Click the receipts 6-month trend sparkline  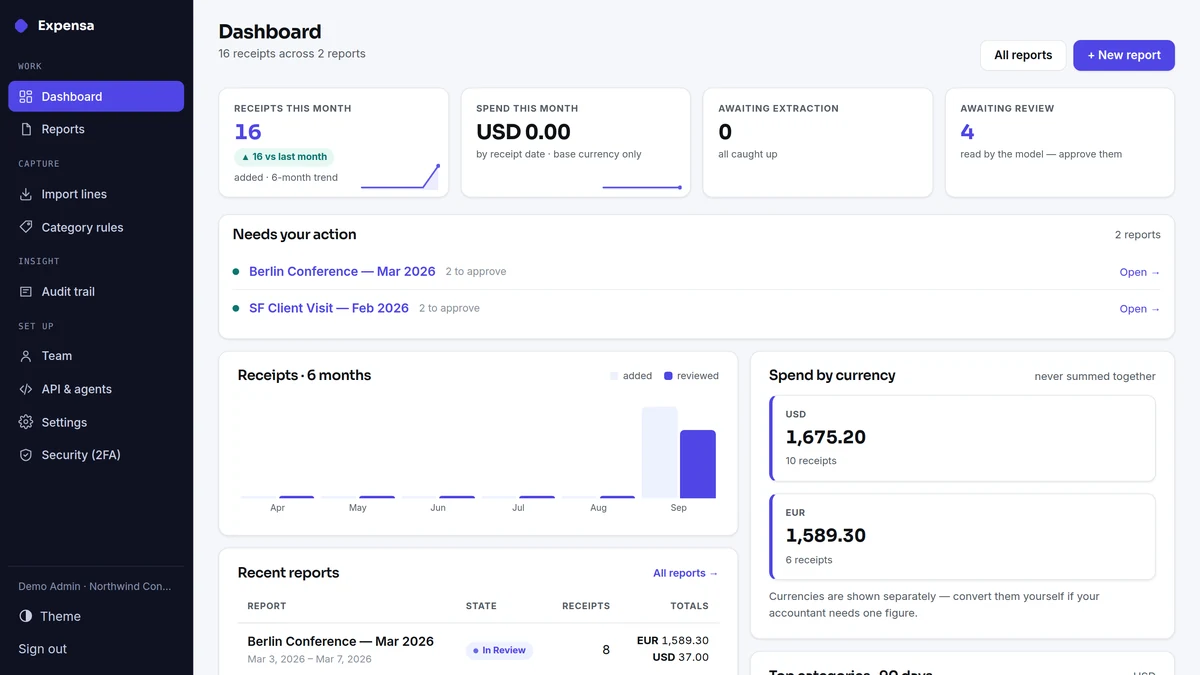pos(400,177)
